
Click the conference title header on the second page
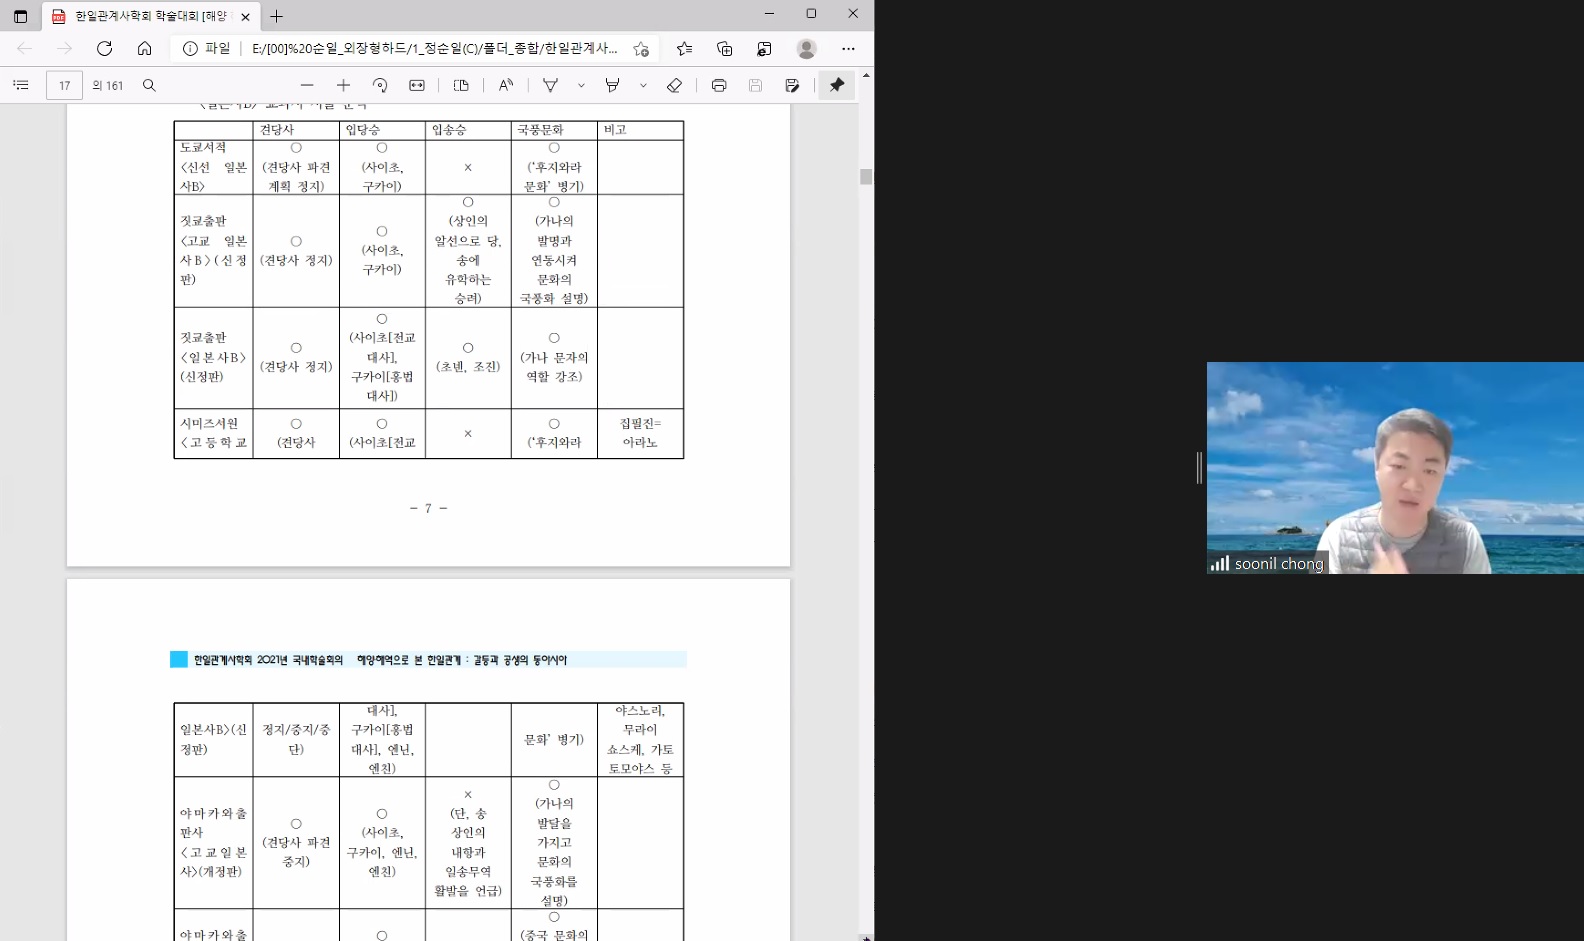pos(428,660)
